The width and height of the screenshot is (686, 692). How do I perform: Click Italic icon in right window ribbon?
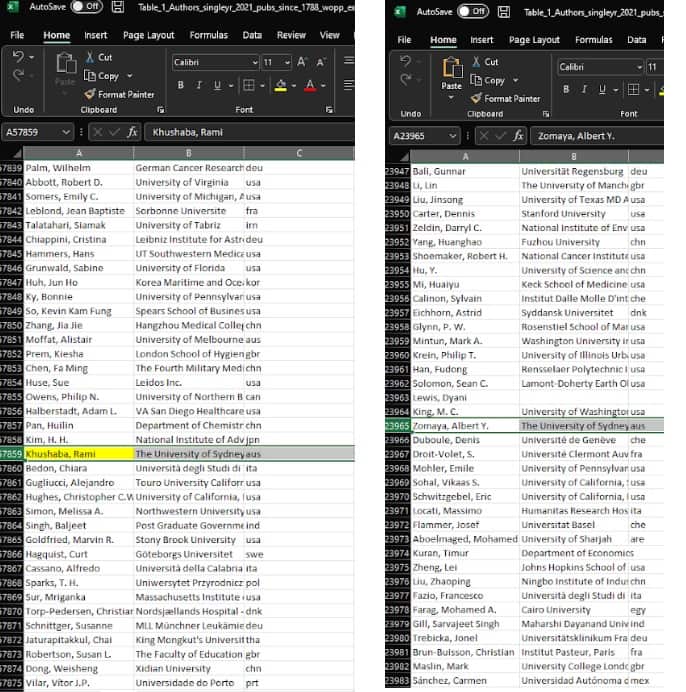[585, 89]
